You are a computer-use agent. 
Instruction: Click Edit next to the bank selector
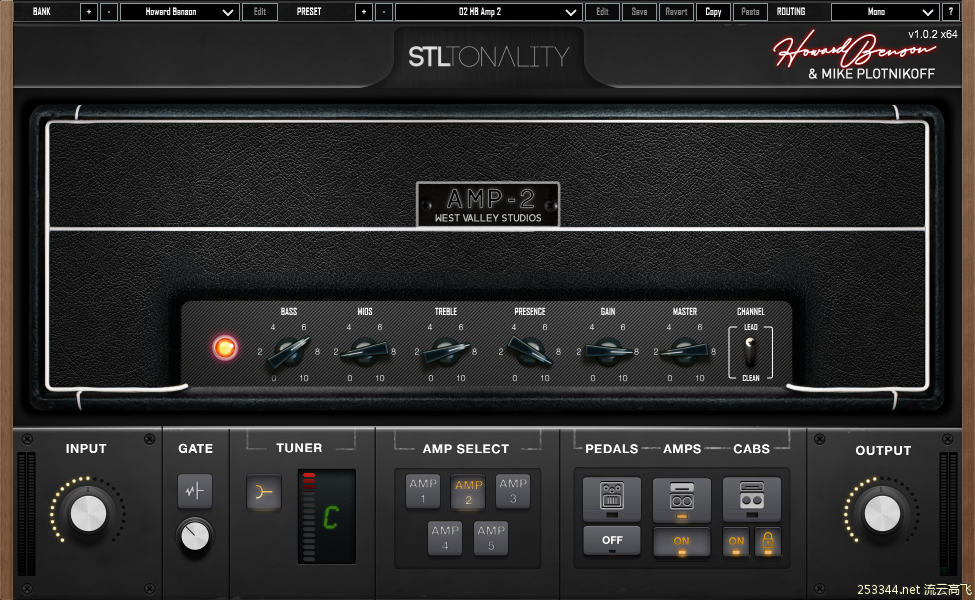click(260, 11)
